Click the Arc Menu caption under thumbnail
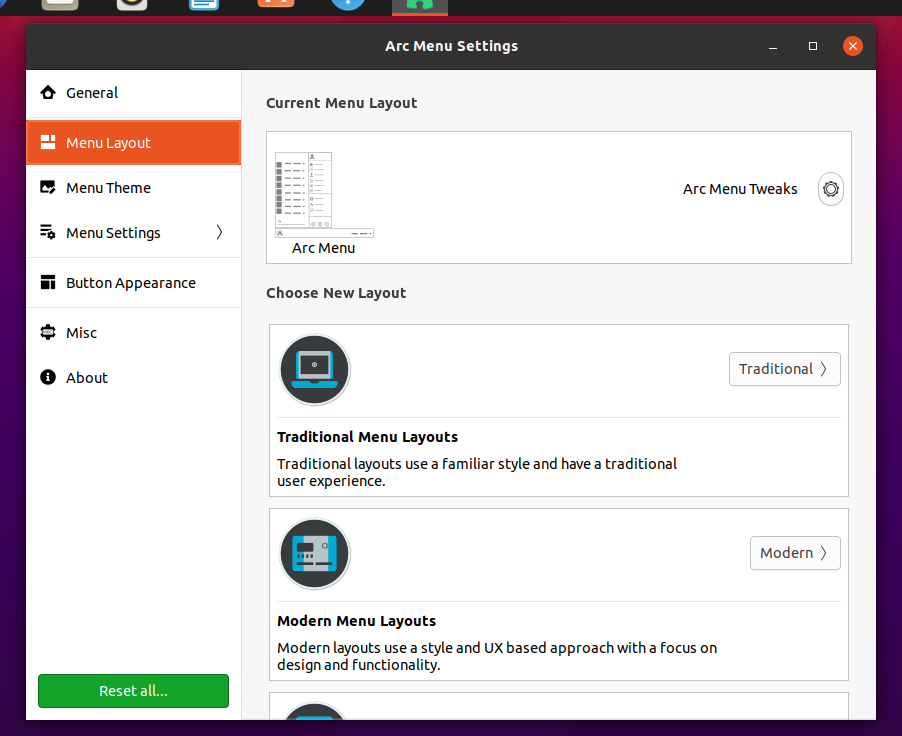 [x=323, y=248]
